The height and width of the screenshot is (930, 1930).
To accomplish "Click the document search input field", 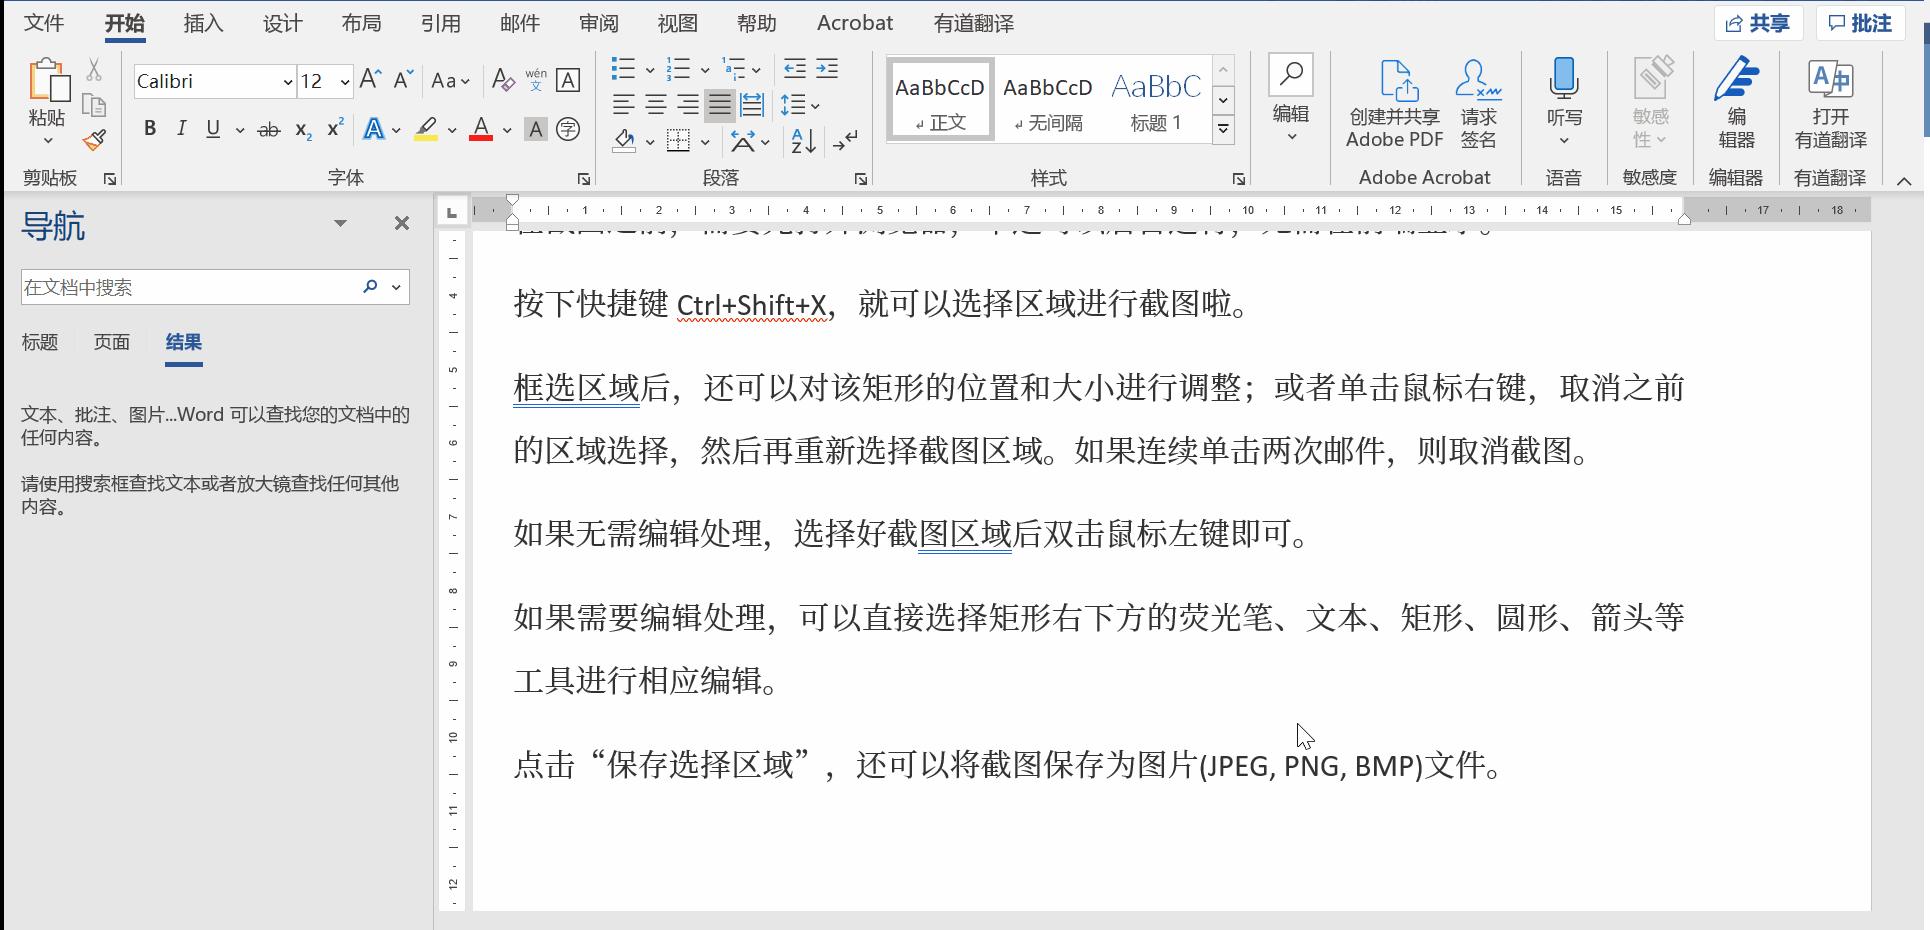I will point(190,287).
